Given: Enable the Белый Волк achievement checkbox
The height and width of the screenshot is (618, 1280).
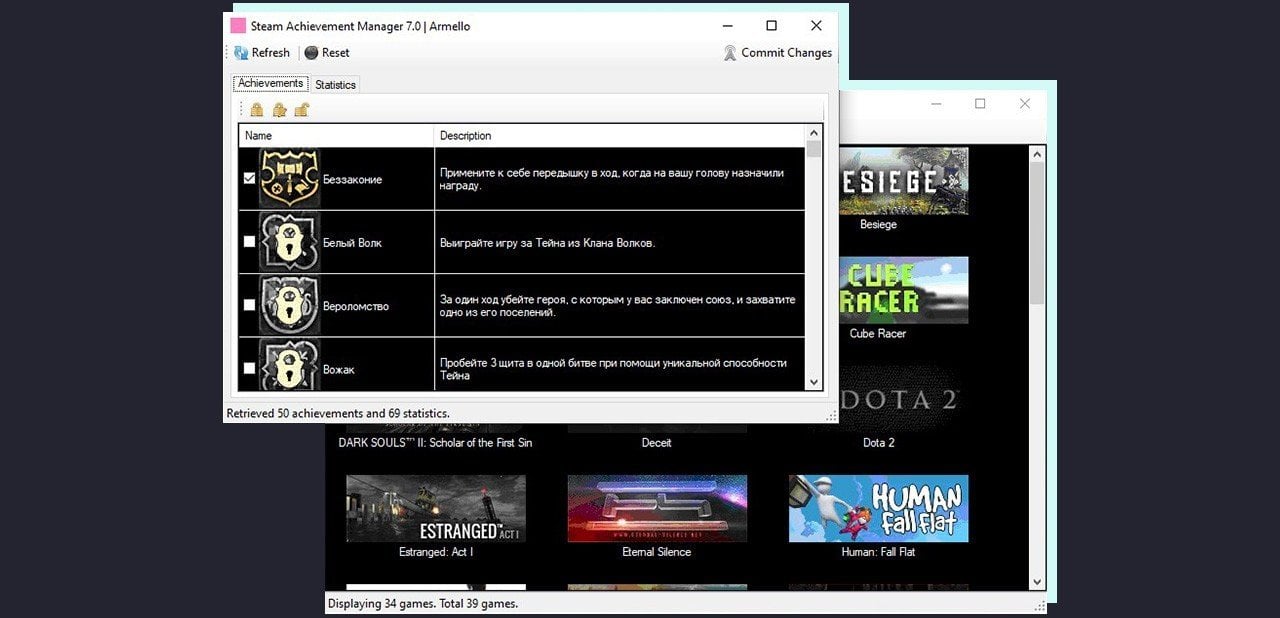Looking at the screenshot, I should coord(249,242).
